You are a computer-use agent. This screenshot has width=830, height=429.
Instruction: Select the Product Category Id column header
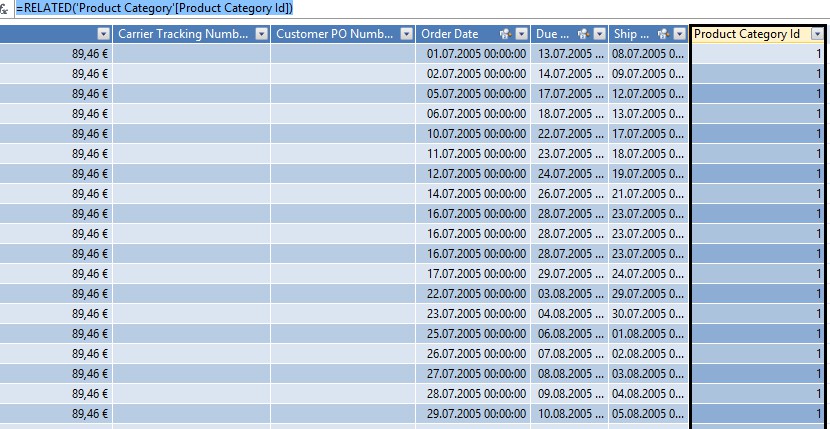(x=747, y=34)
